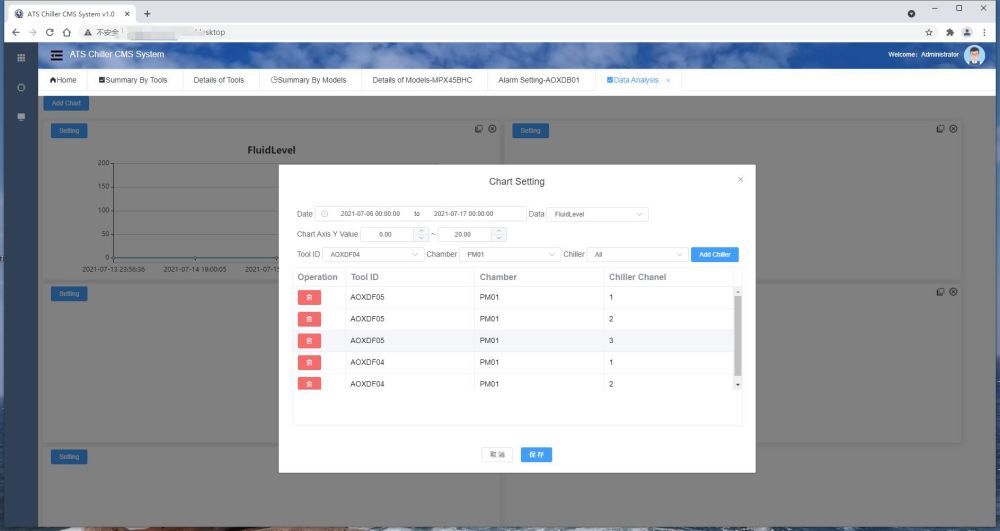This screenshot has width=1000, height=531.
Task: Delete the AOXDF05 PM01 channel 1 row
Action: pyautogui.click(x=309, y=297)
